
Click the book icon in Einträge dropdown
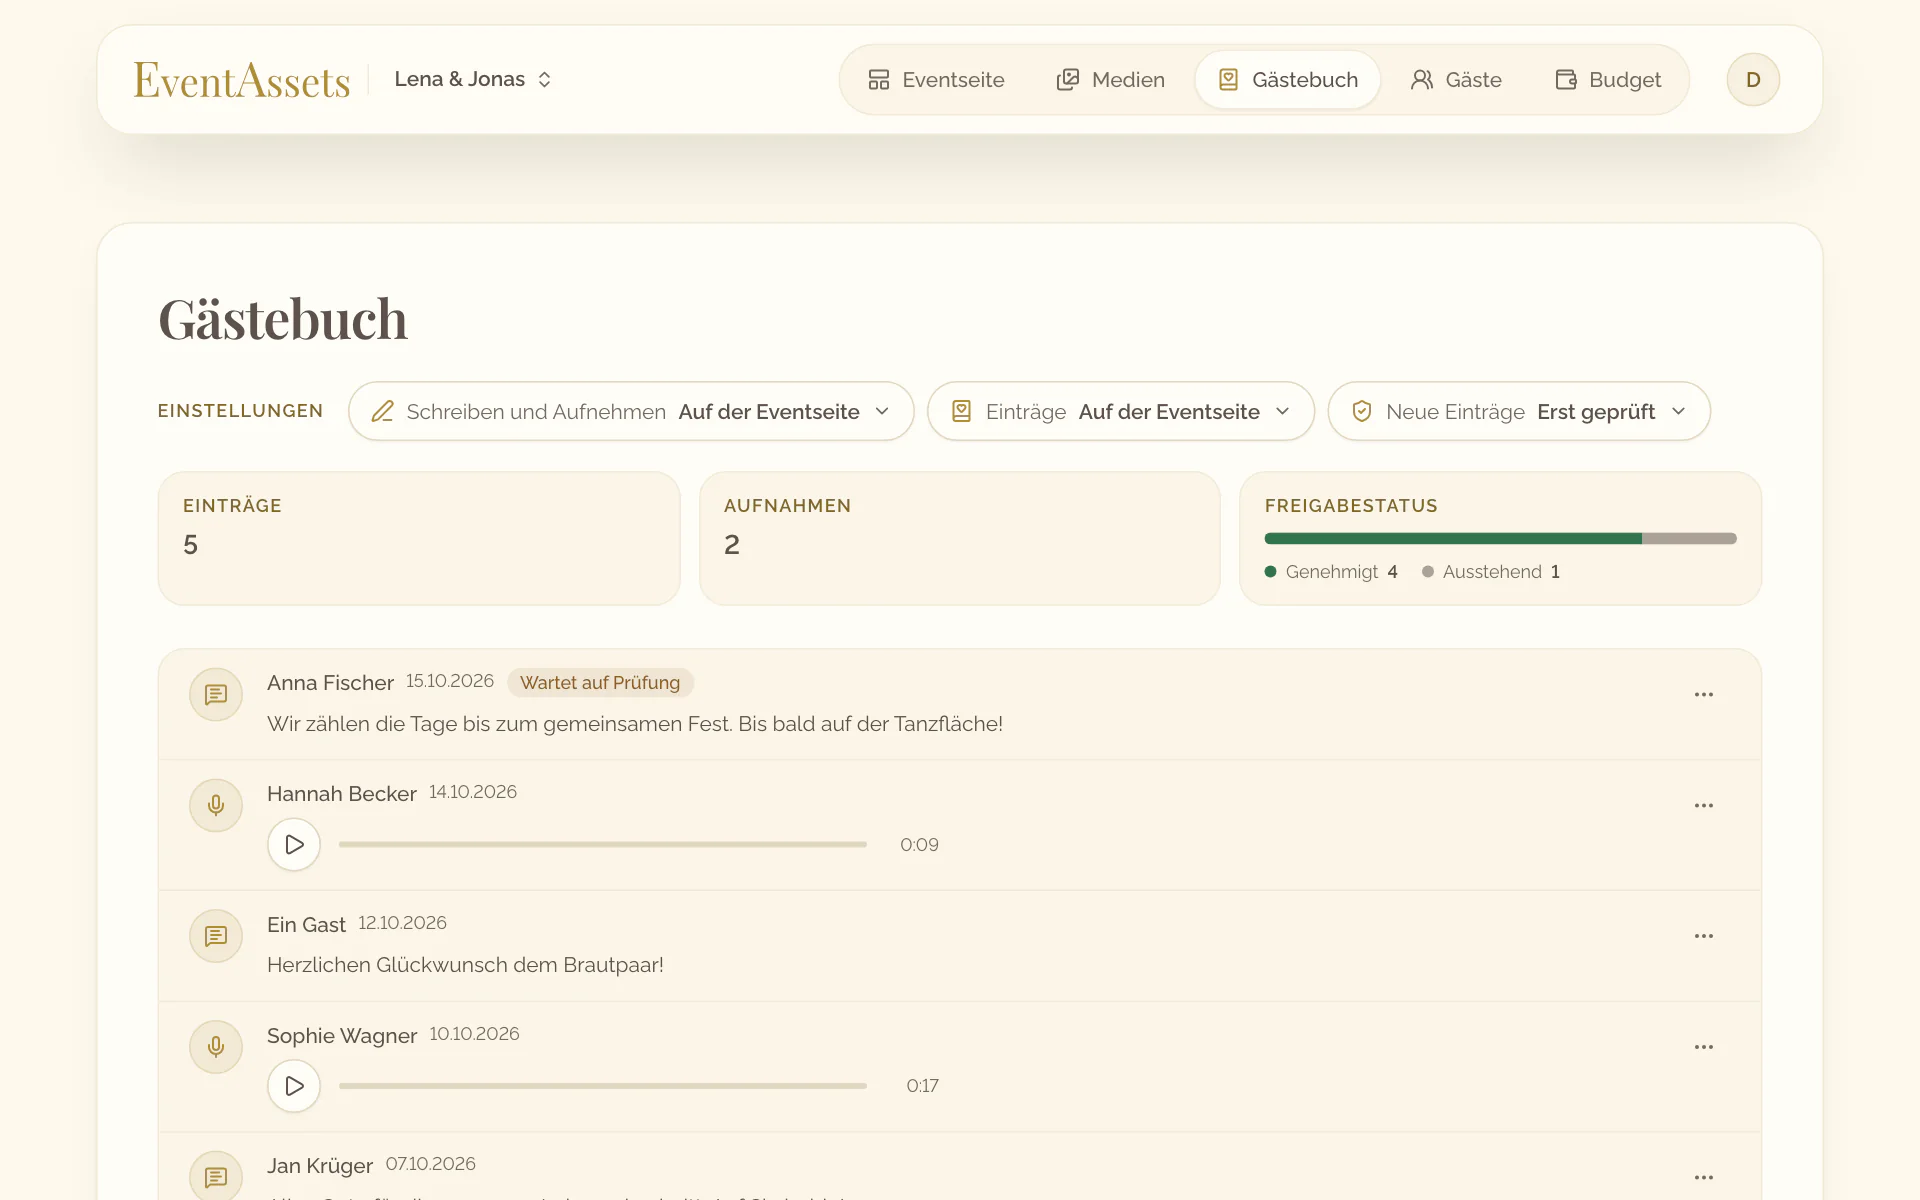[961, 411]
